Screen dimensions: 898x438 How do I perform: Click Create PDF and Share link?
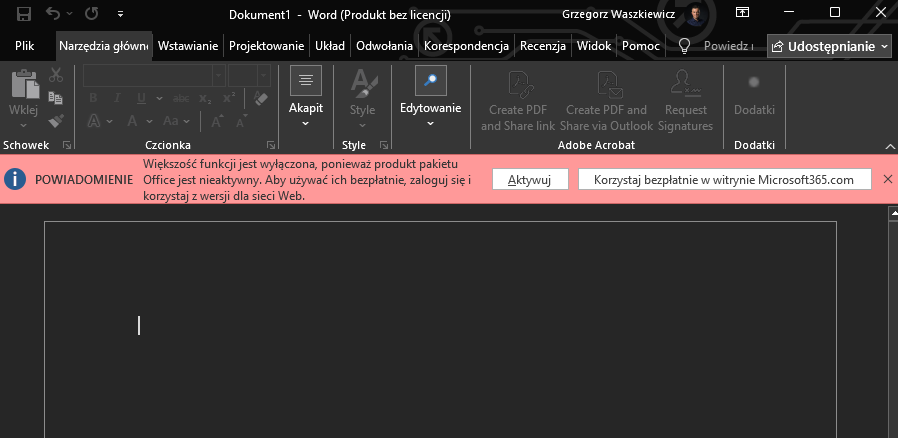[518, 101]
